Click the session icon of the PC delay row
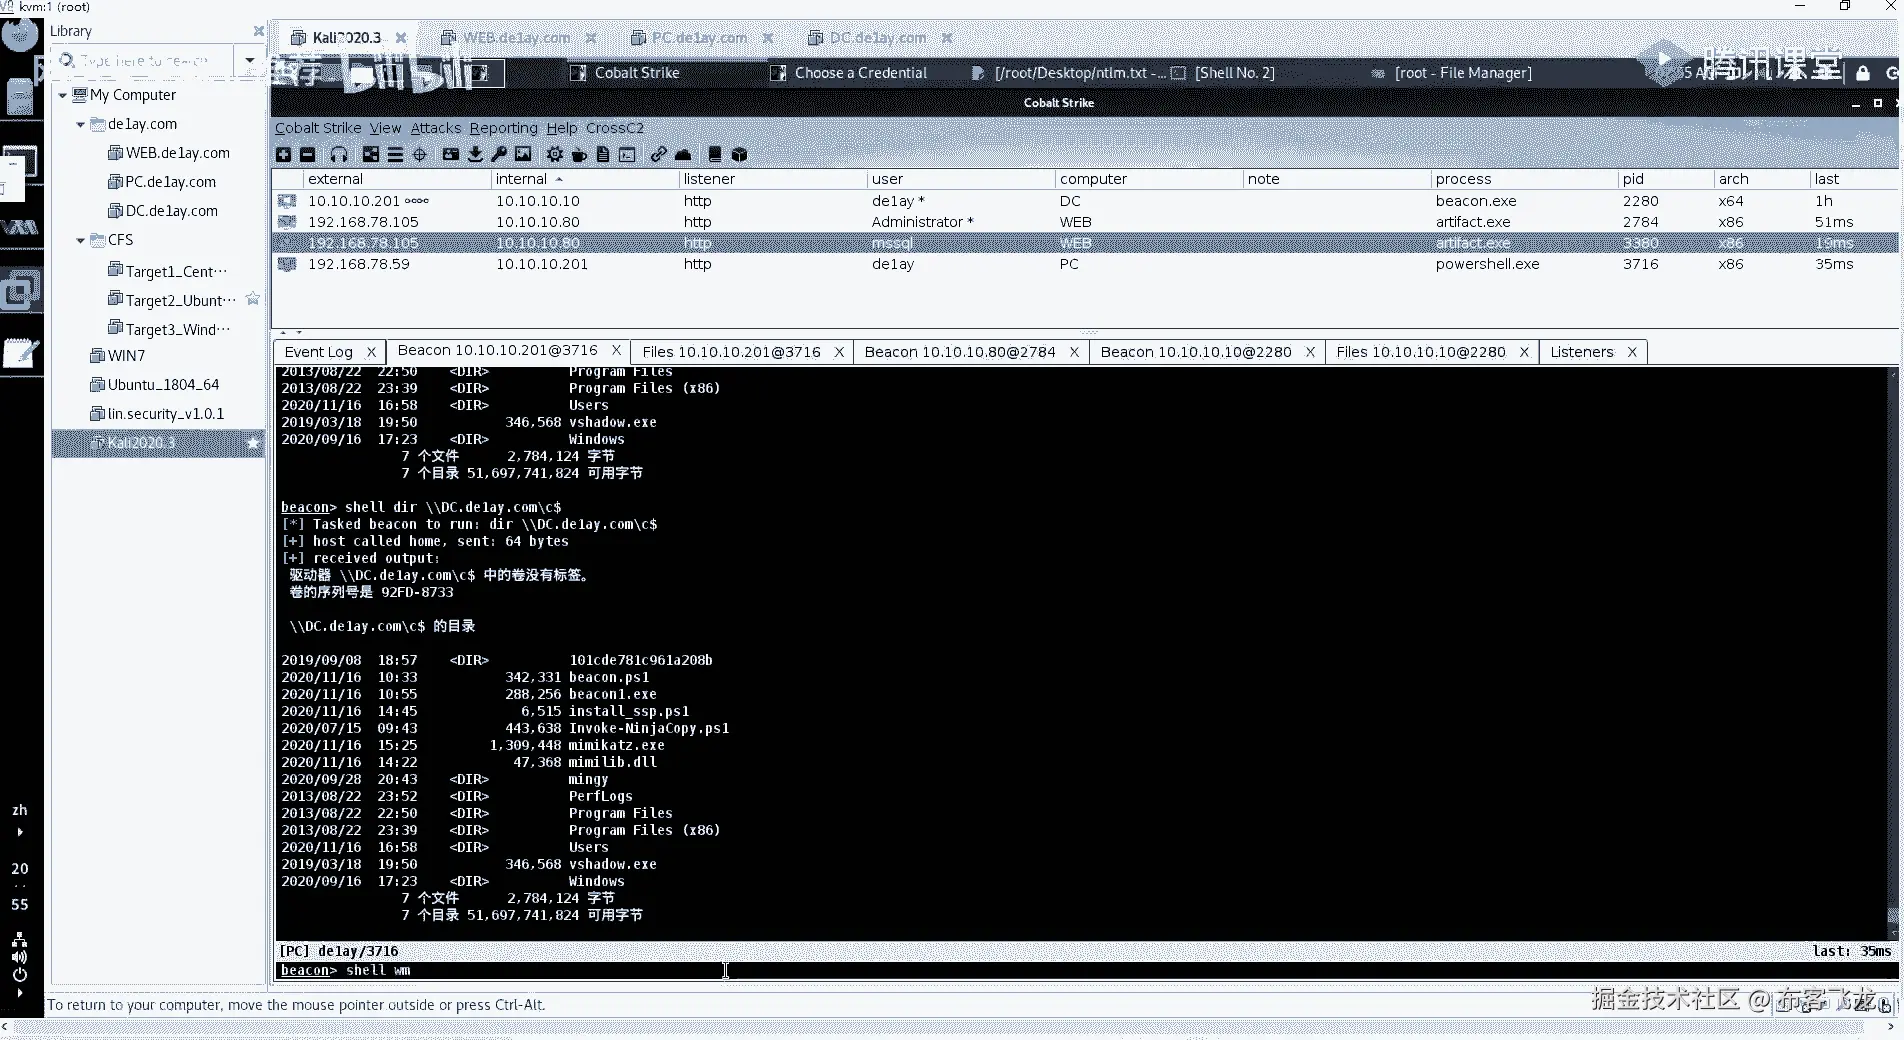 288,264
